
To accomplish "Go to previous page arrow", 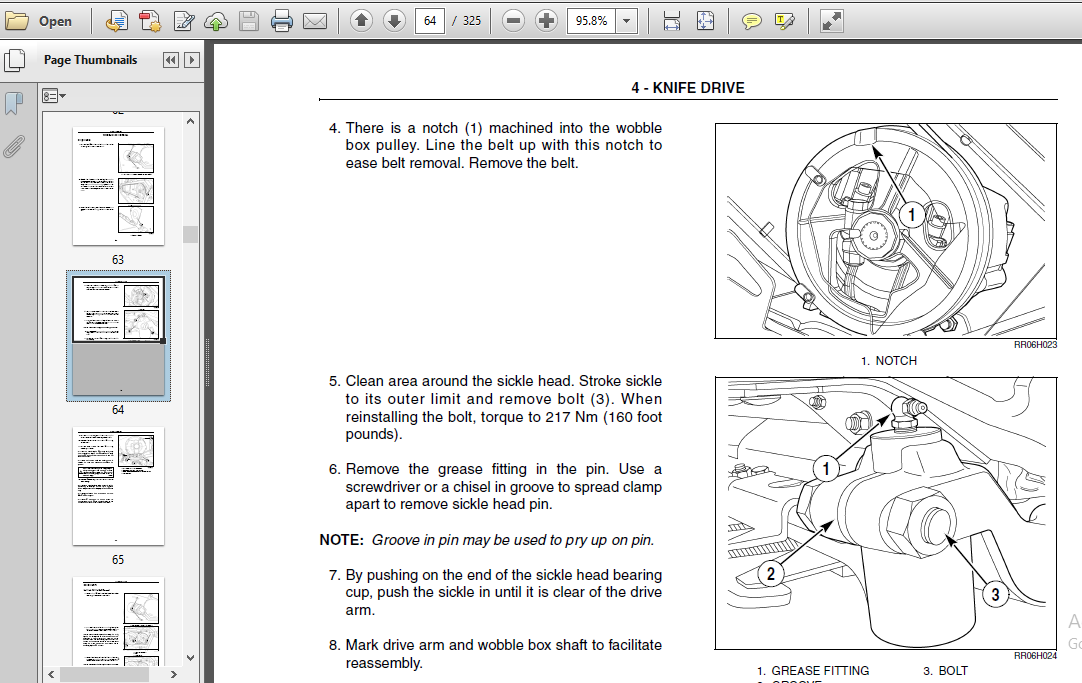I will (x=361, y=21).
